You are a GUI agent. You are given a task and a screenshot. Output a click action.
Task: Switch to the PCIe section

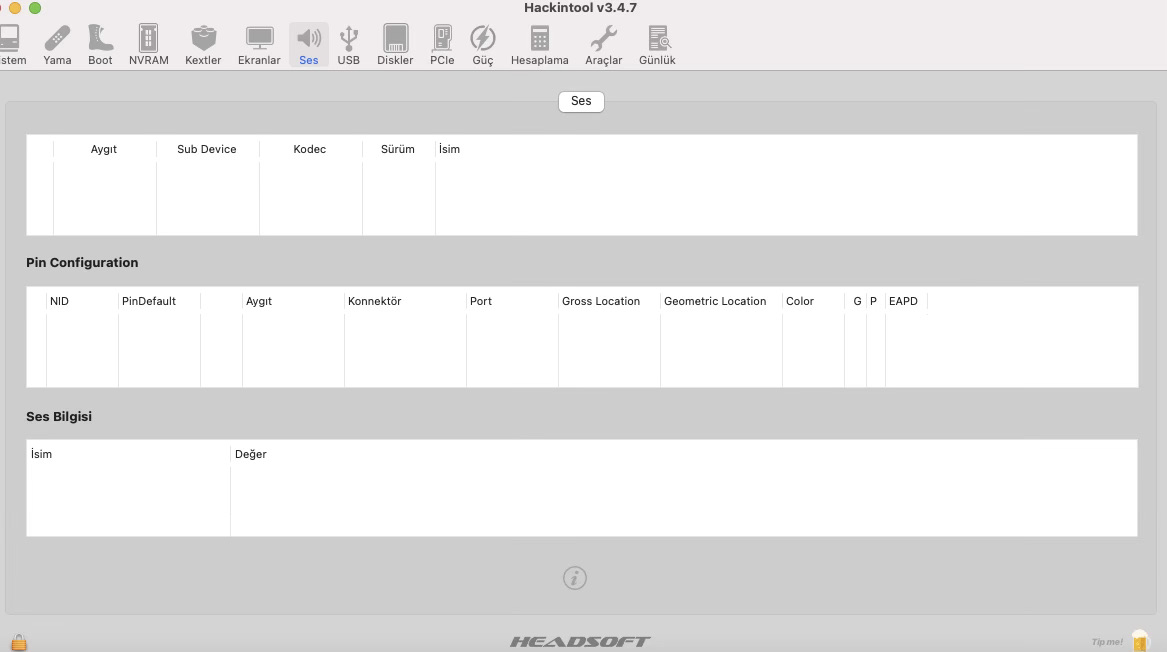point(442,45)
